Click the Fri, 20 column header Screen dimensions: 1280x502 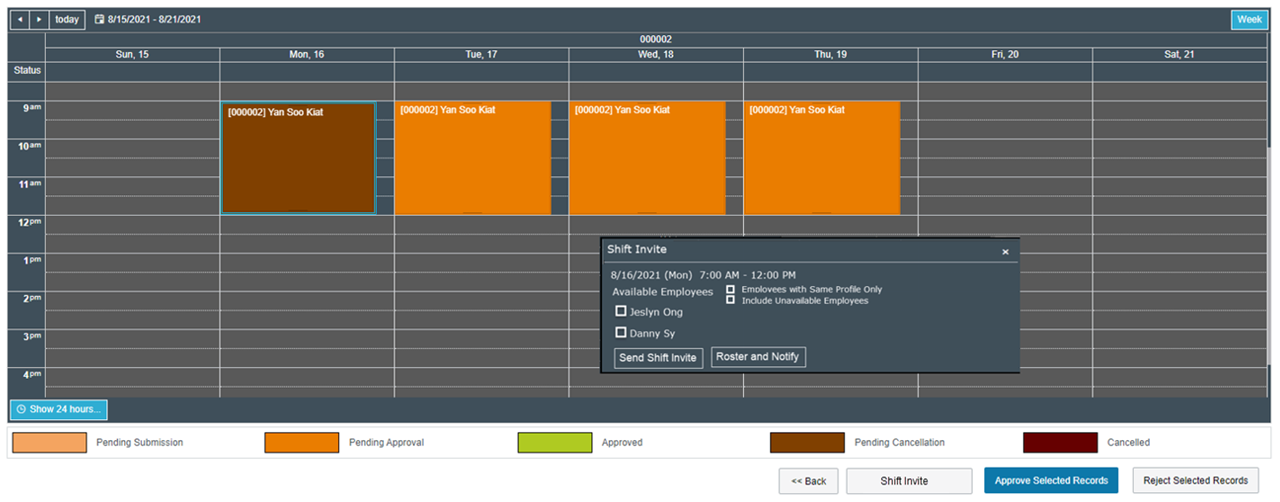click(1005, 54)
